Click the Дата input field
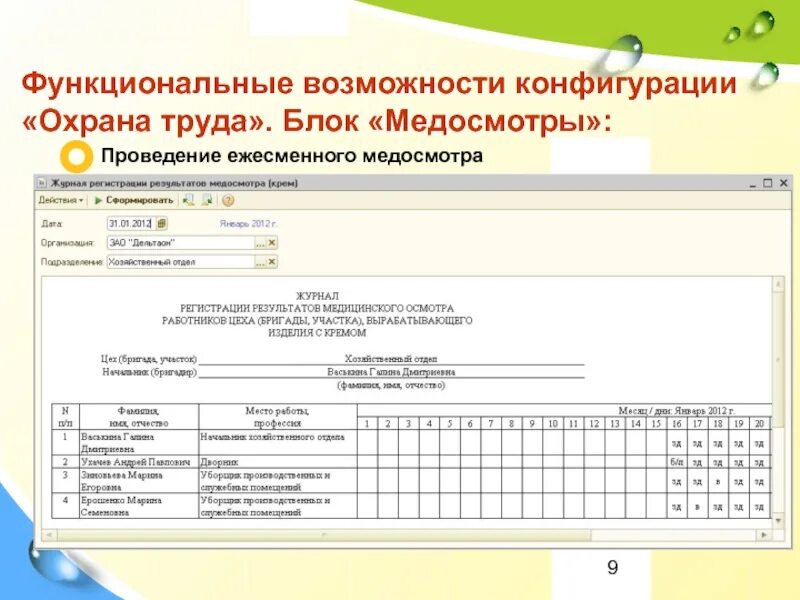Viewport: 800px width, 600px height. pos(130,223)
